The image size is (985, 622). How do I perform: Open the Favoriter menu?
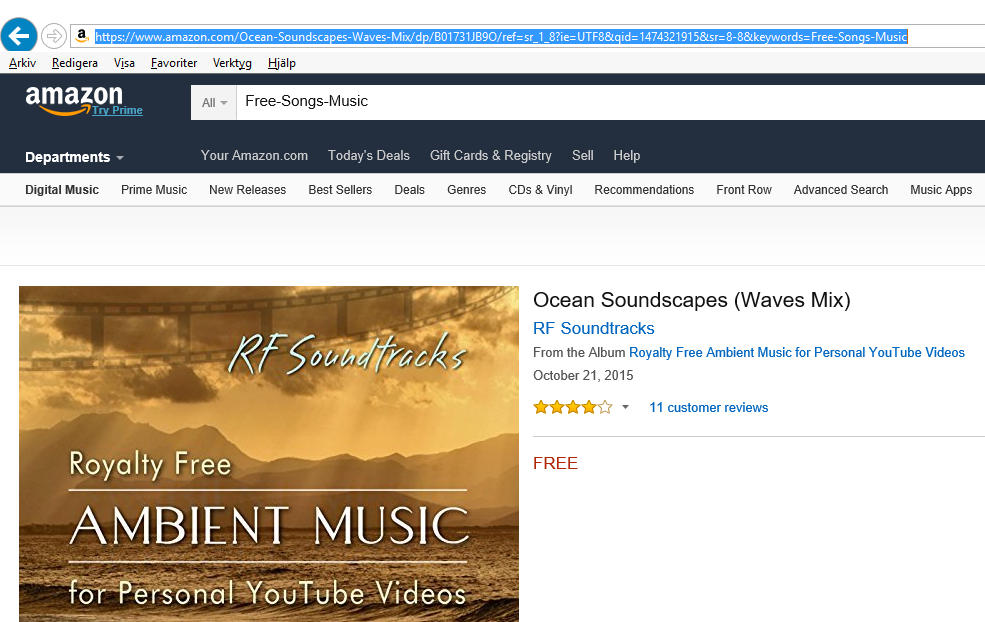tap(174, 63)
